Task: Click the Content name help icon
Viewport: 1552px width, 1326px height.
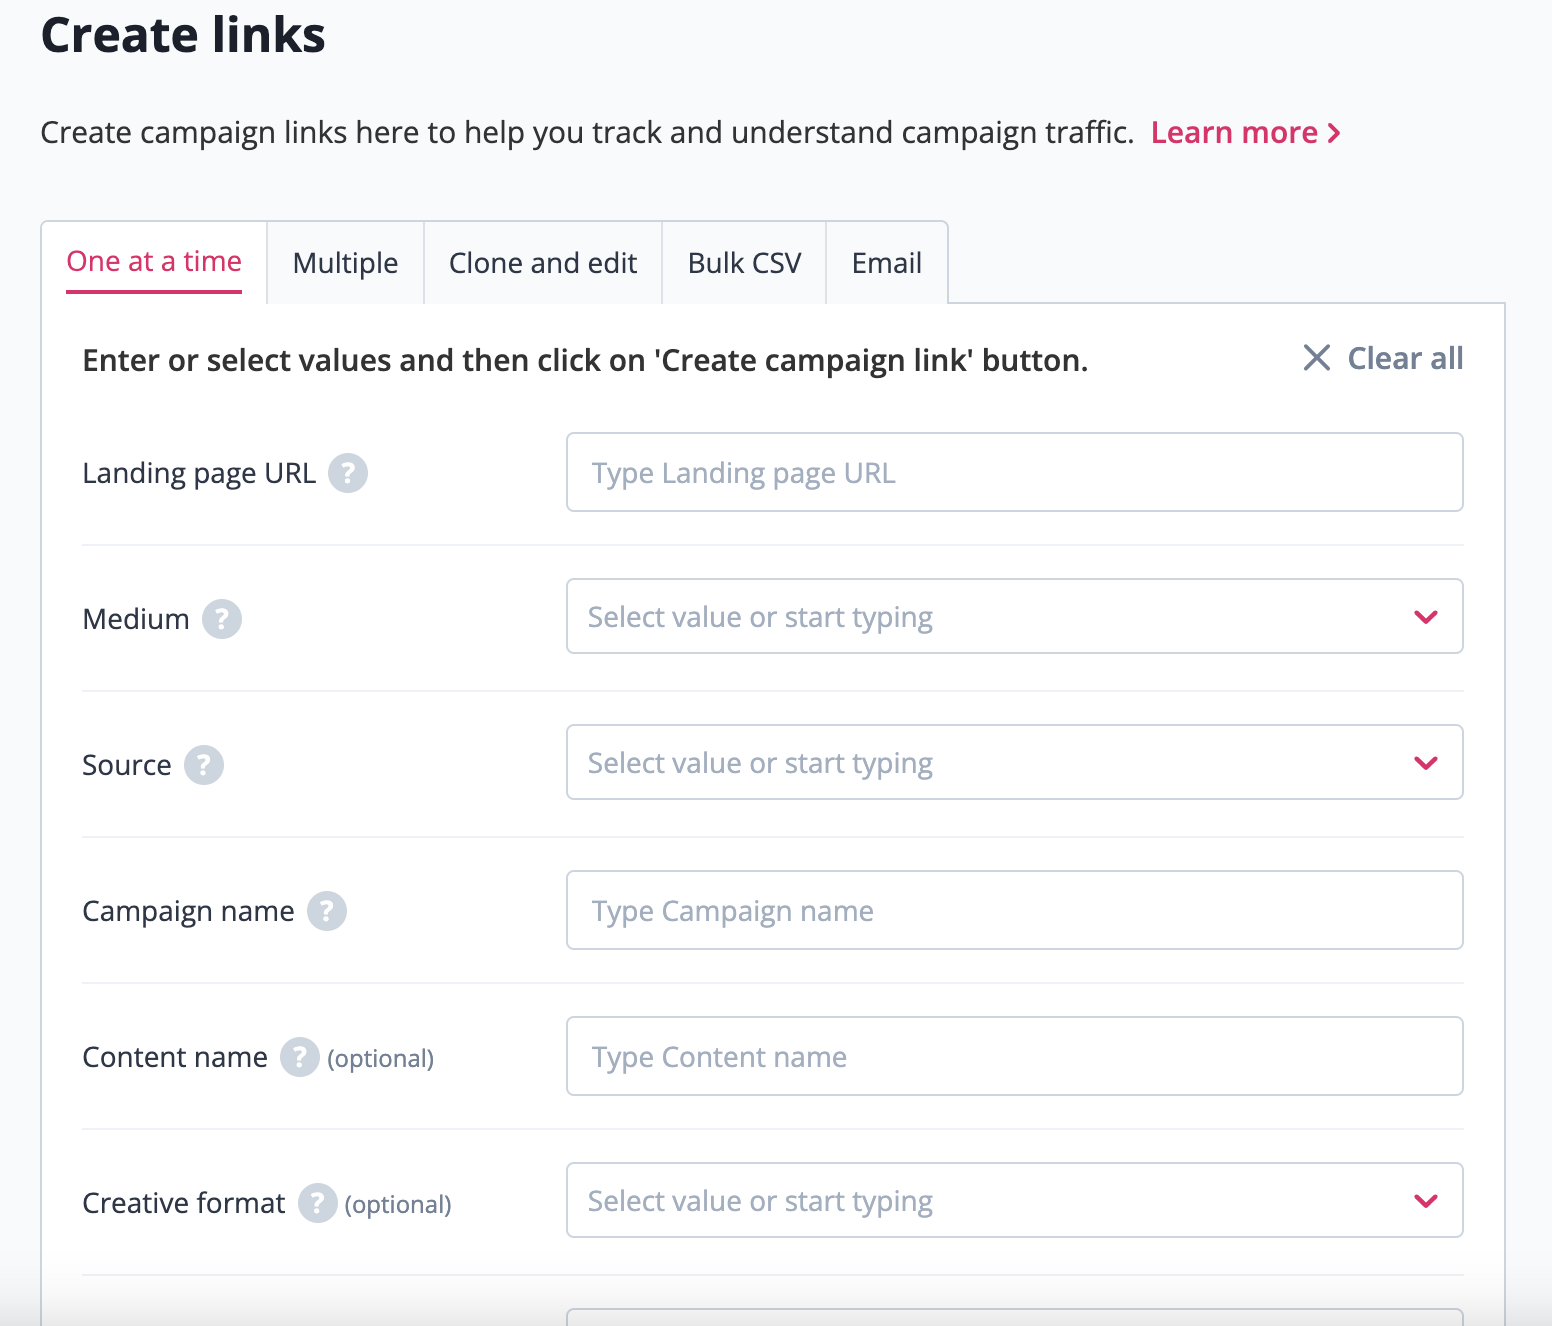Action: tap(298, 1056)
